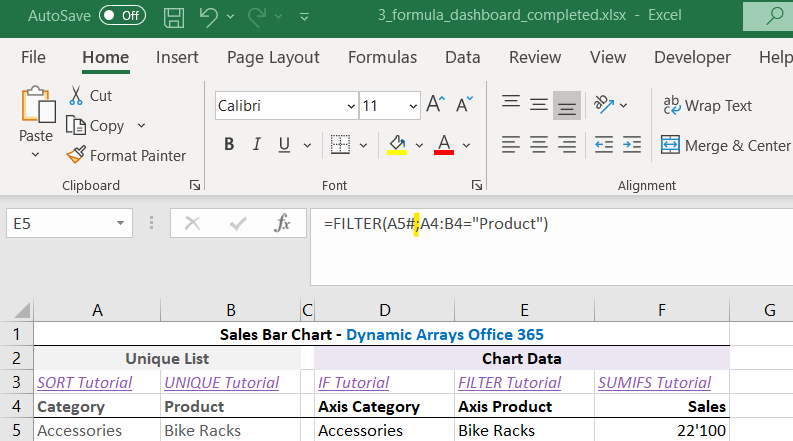Cancel formula entry with X button
The height and width of the screenshot is (441, 793).
point(192,223)
